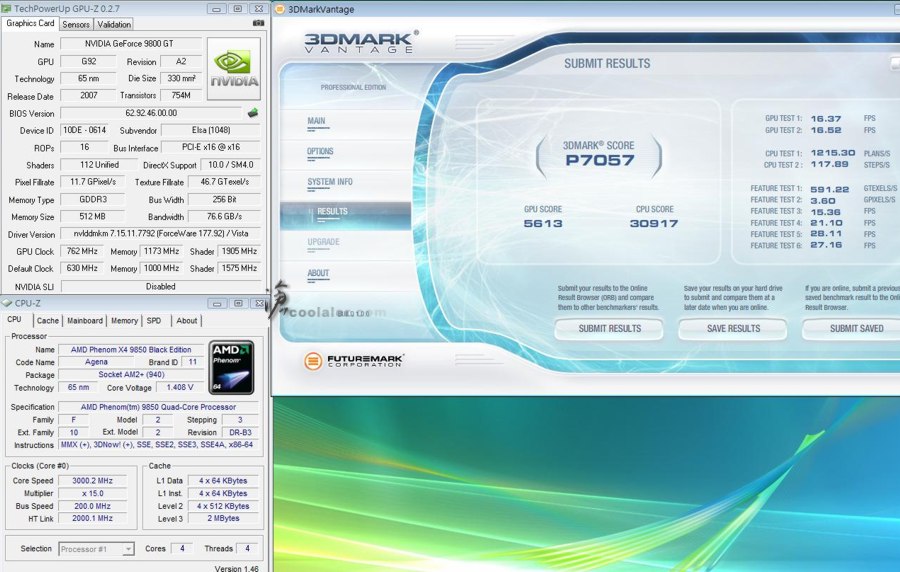Open the SPD tab in CPU-Z
Viewport: 900px width, 572px height.
[x=154, y=321]
